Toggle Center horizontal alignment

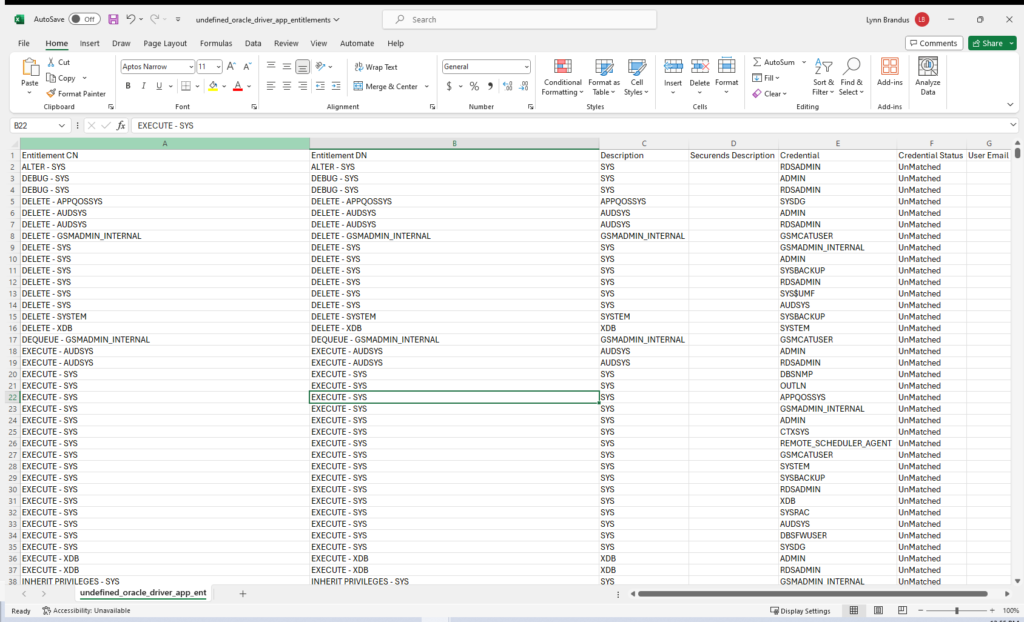tap(287, 86)
